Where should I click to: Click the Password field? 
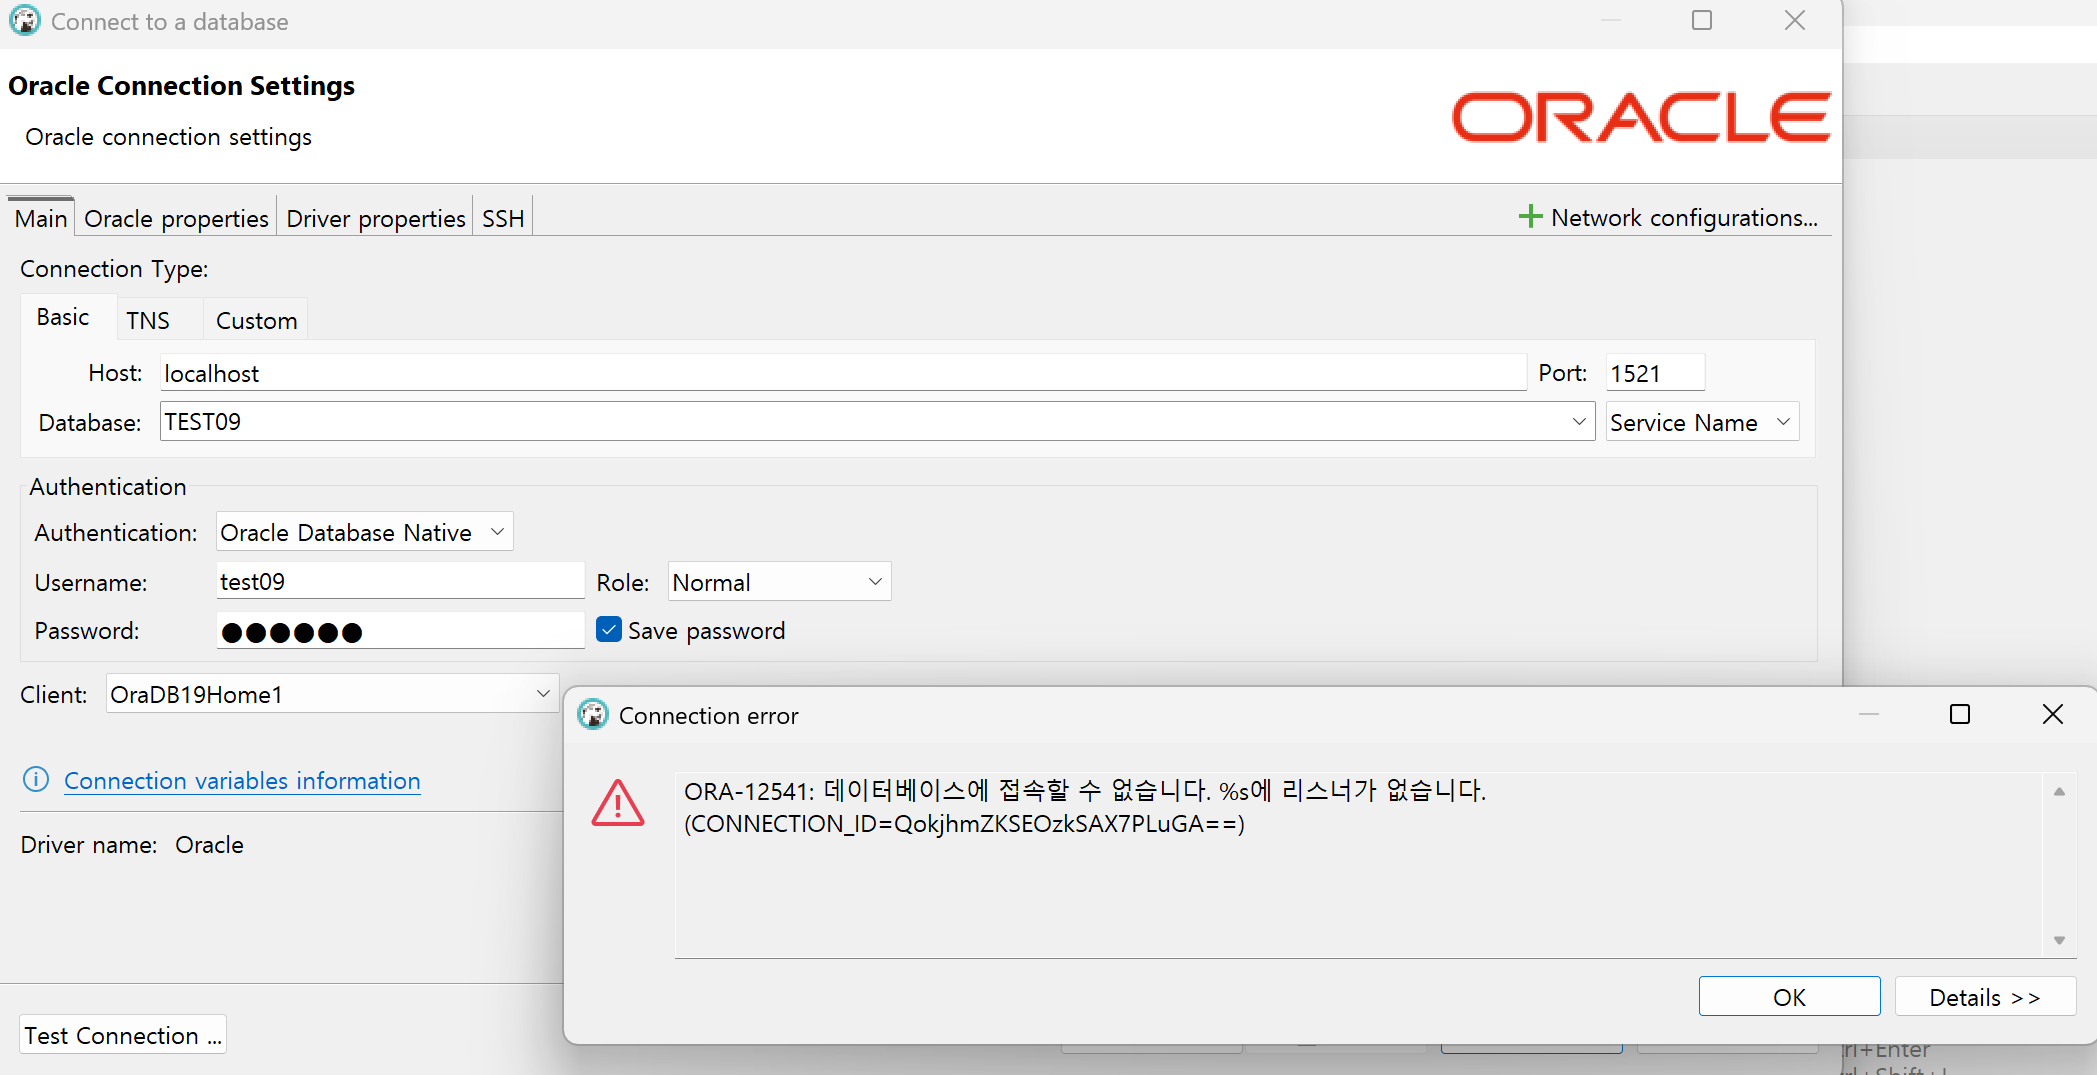400,630
